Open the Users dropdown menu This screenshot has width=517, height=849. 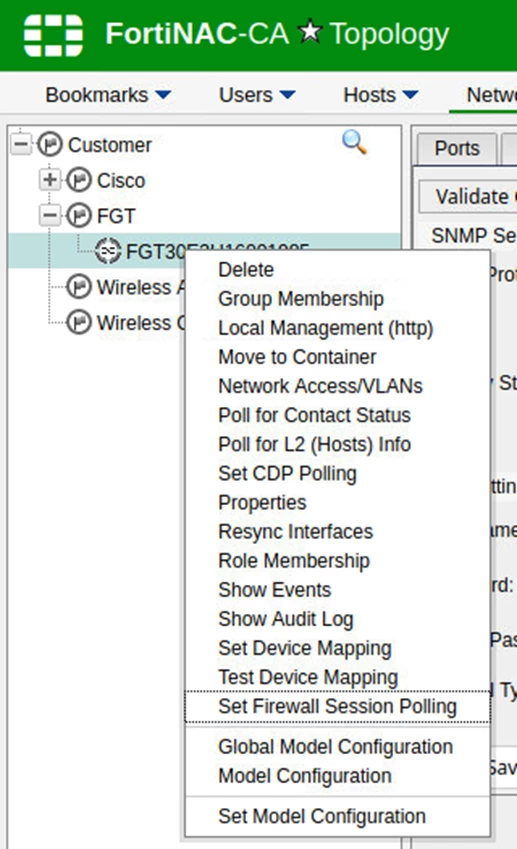tap(257, 95)
